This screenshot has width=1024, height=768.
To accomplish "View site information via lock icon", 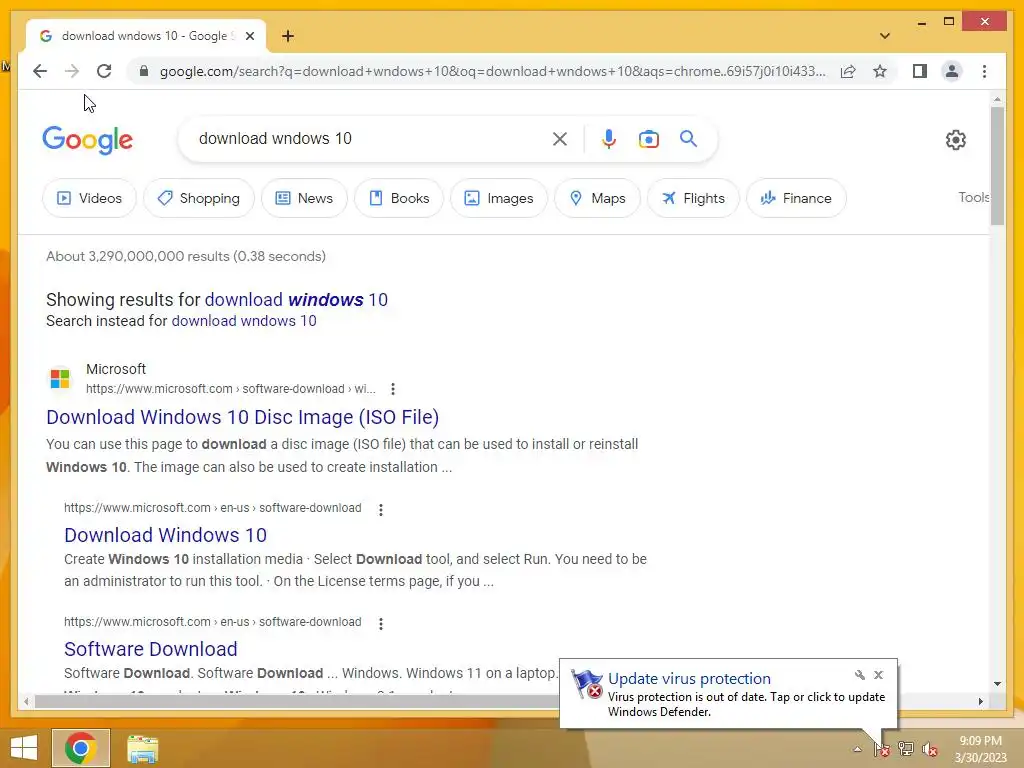I will click(144, 71).
